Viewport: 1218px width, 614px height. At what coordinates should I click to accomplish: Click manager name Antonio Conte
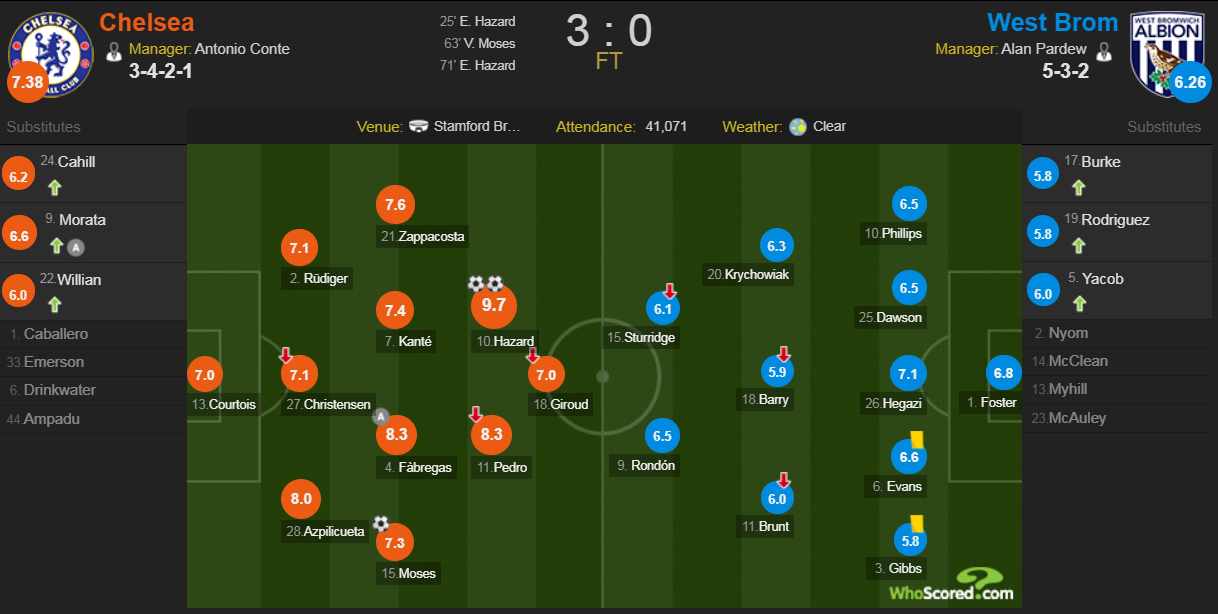[x=242, y=49]
